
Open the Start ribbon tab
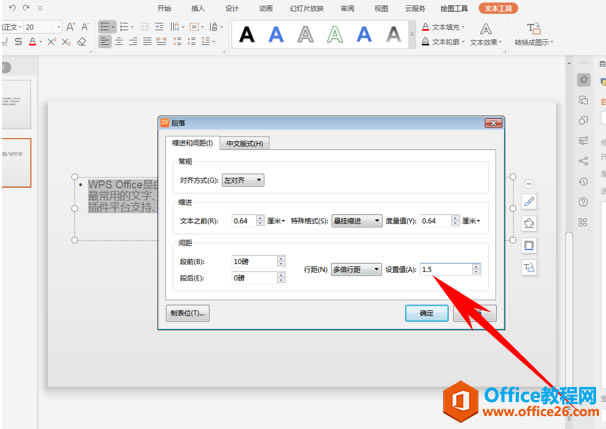(164, 8)
